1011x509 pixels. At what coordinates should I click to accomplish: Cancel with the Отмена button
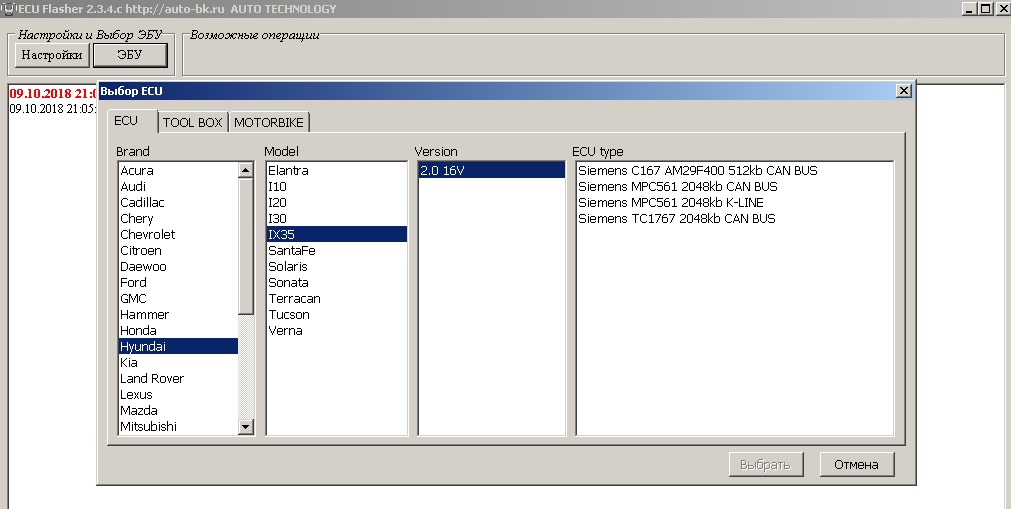[856, 464]
